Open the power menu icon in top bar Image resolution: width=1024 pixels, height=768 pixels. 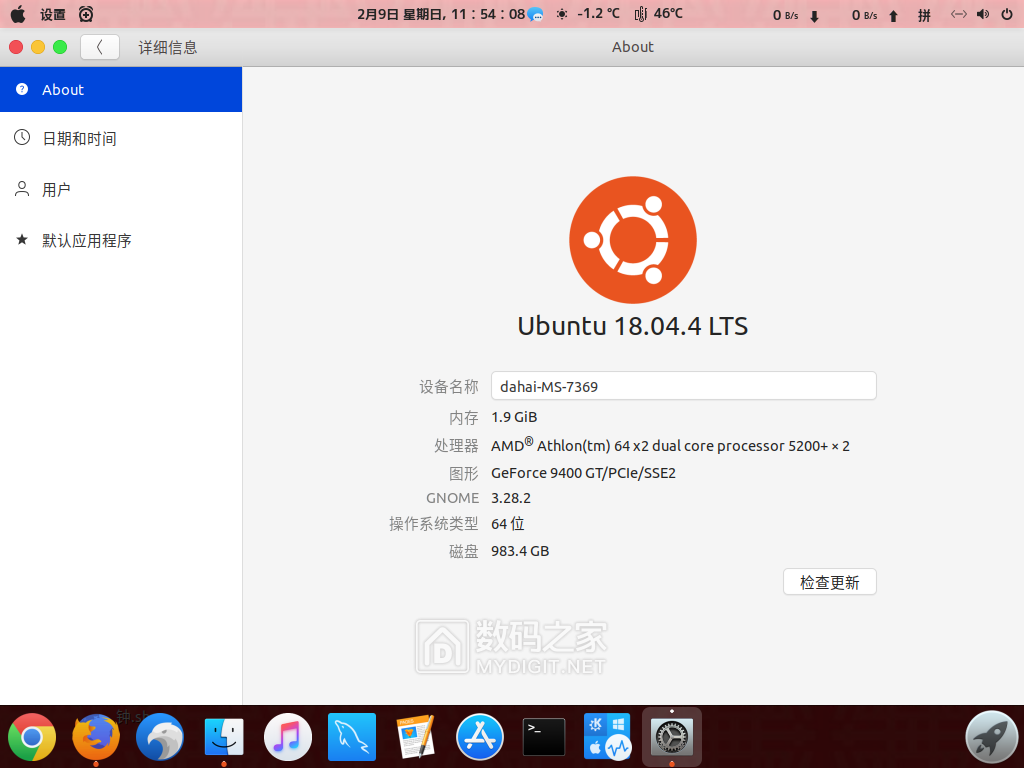[x=1006, y=14]
